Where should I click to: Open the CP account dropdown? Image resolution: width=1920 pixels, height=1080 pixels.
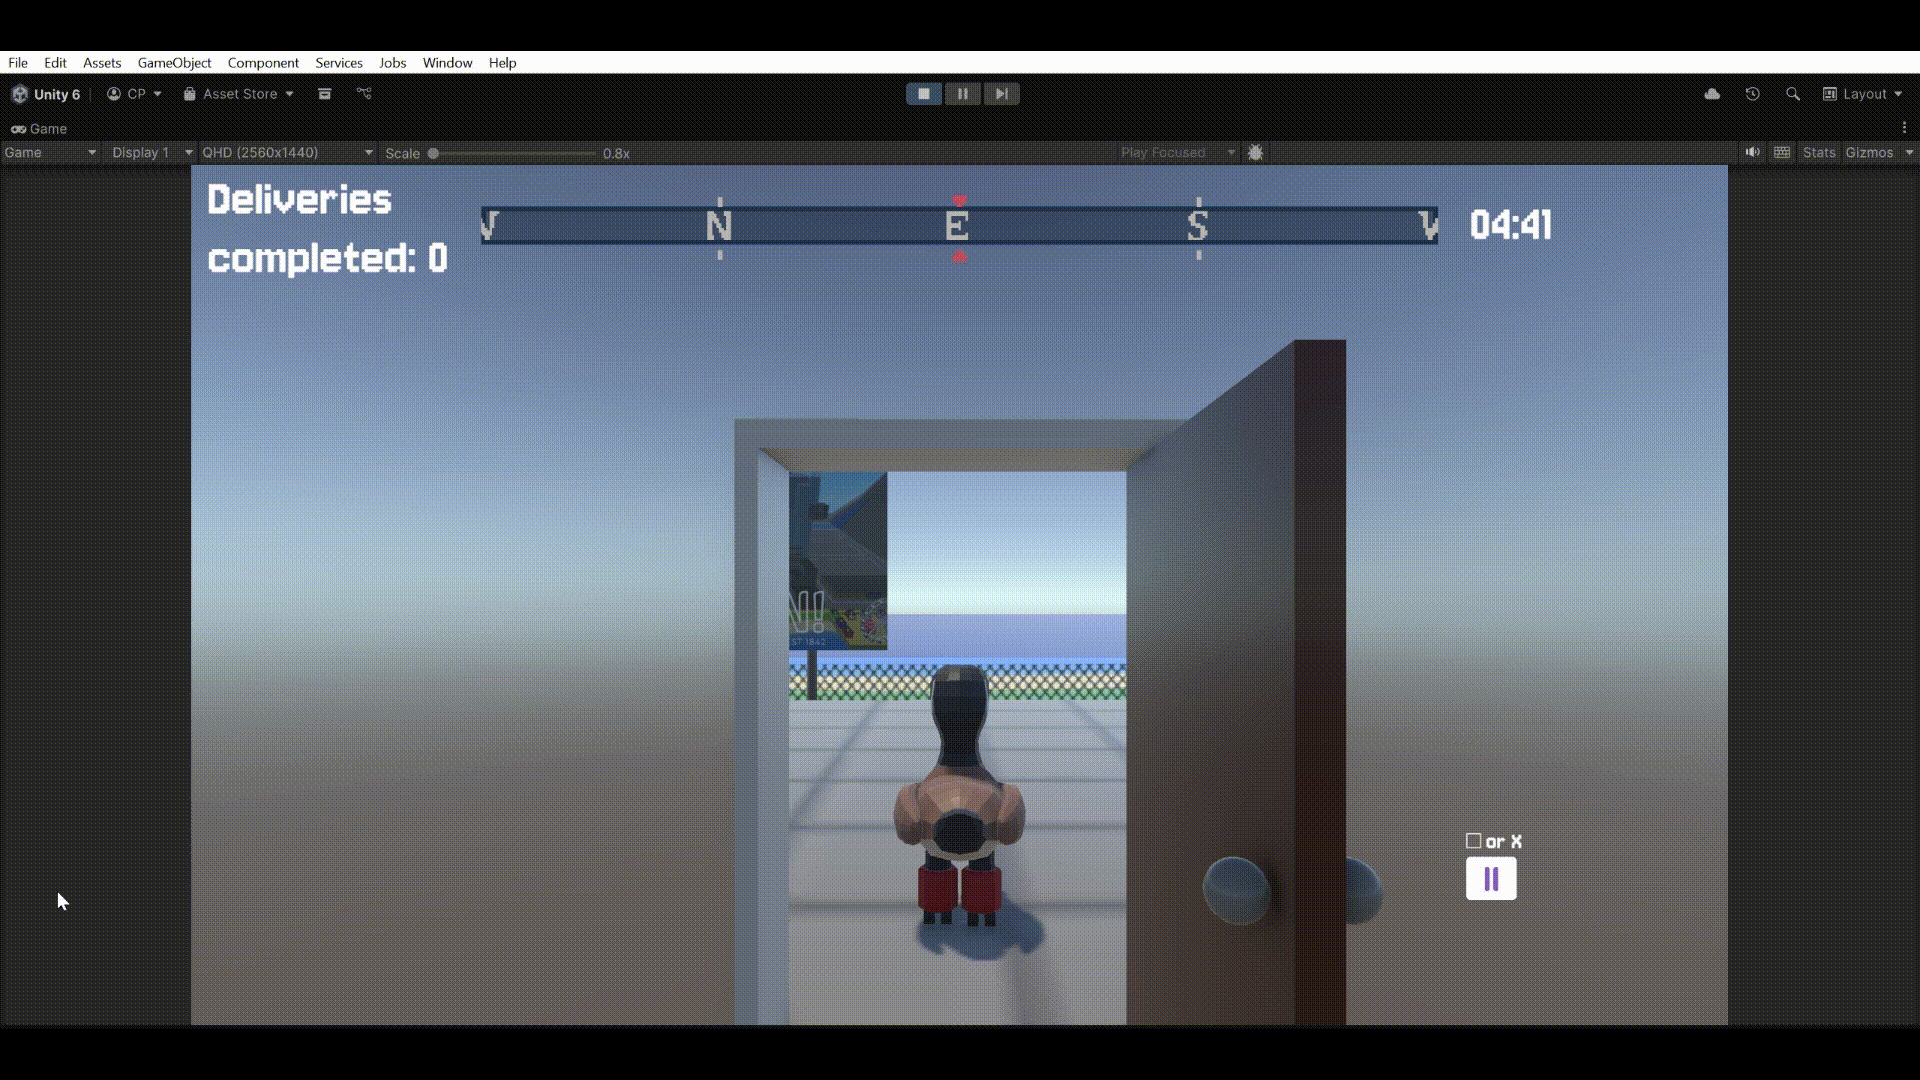pyautogui.click(x=134, y=94)
